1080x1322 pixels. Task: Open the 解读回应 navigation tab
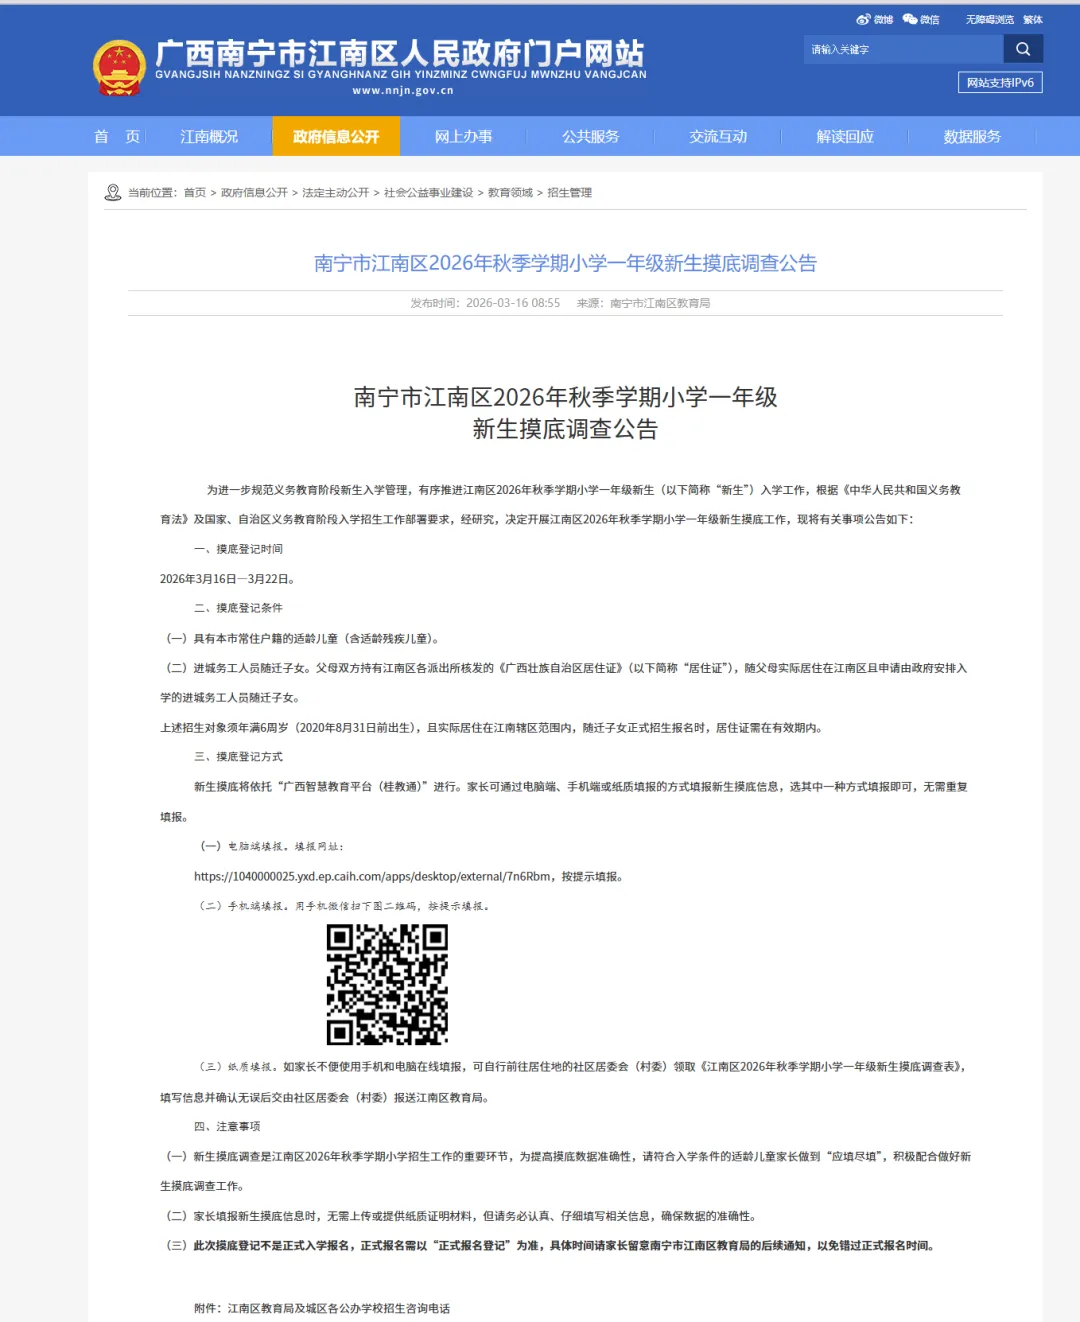click(845, 136)
